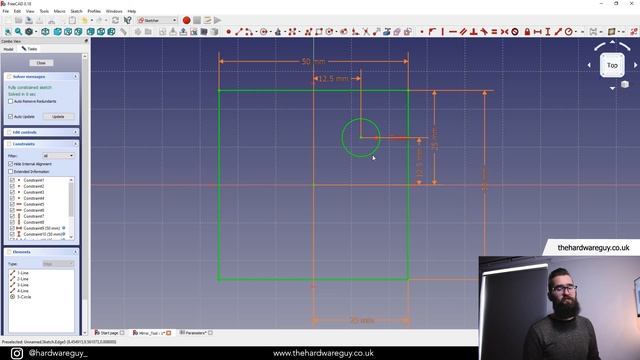Open the View menu
Viewport: 640px width, 360px height.
30,11
